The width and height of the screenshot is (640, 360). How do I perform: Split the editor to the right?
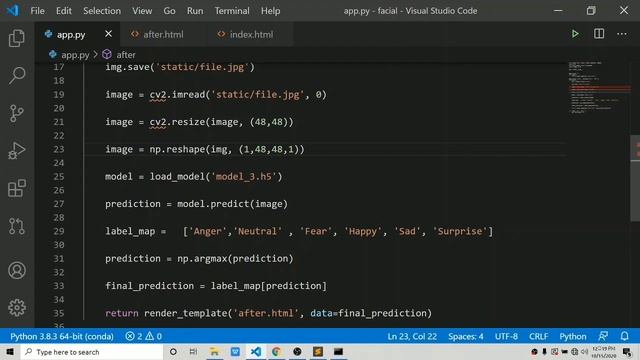[x=599, y=34]
